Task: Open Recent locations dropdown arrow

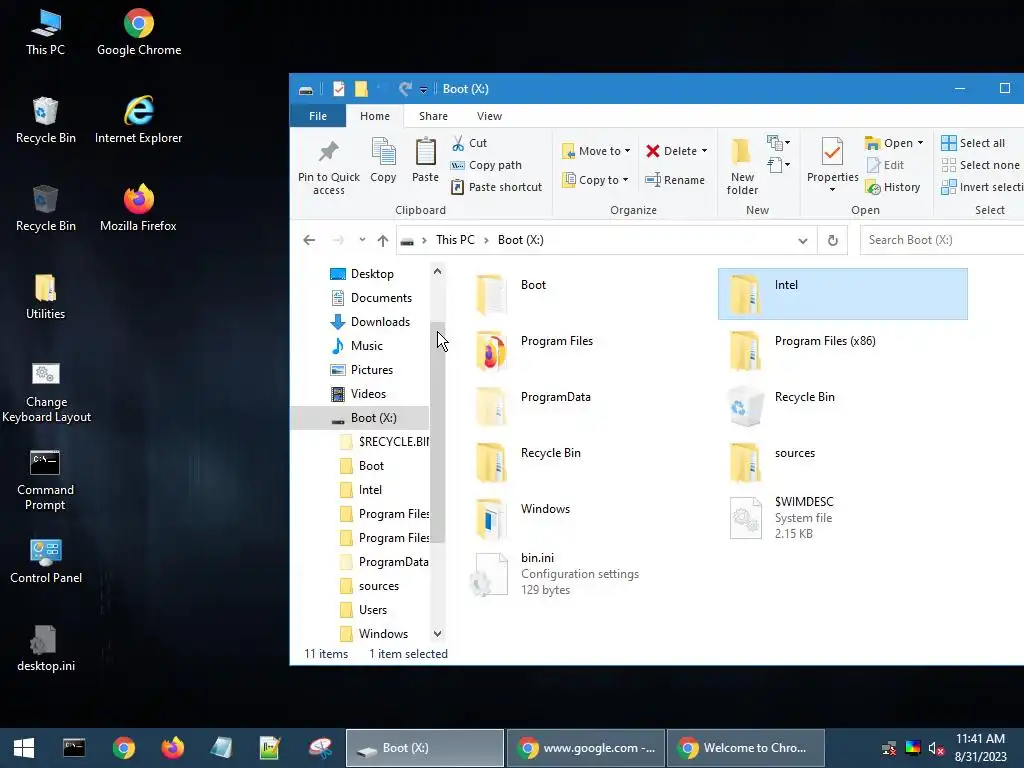Action: (362, 240)
